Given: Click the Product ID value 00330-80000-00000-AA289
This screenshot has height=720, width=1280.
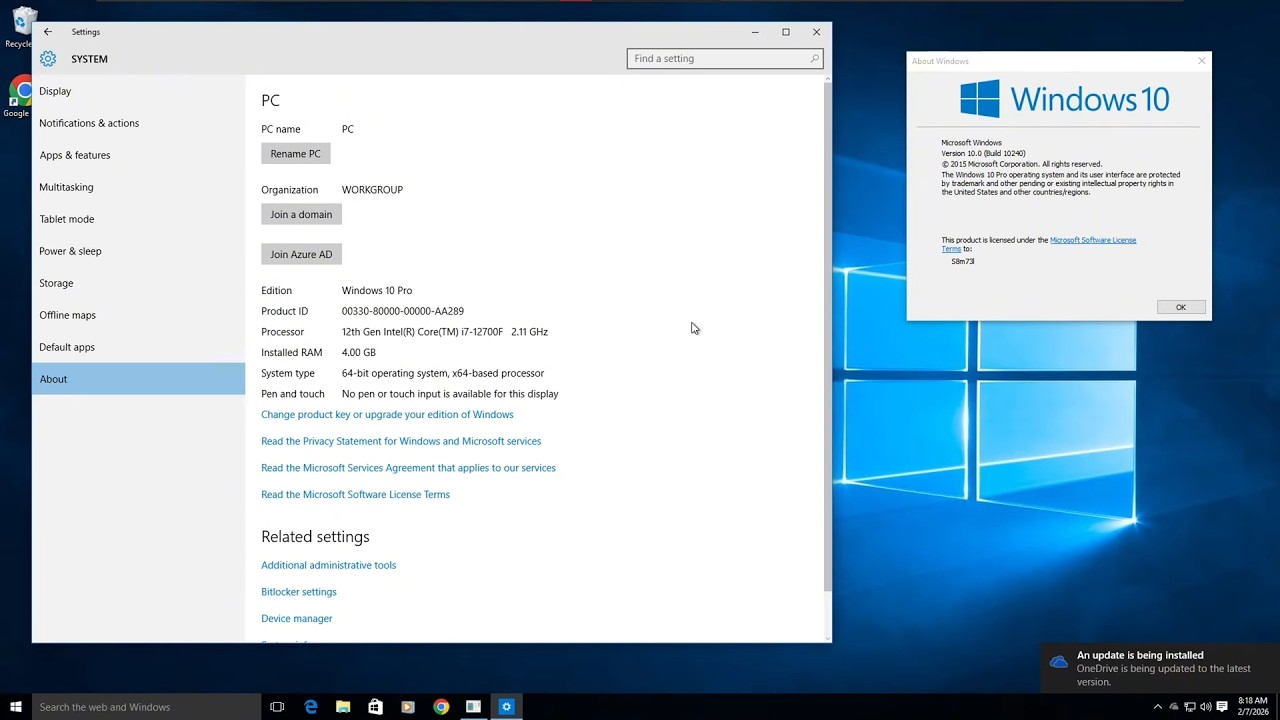Looking at the screenshot, I should pos(402,311).
